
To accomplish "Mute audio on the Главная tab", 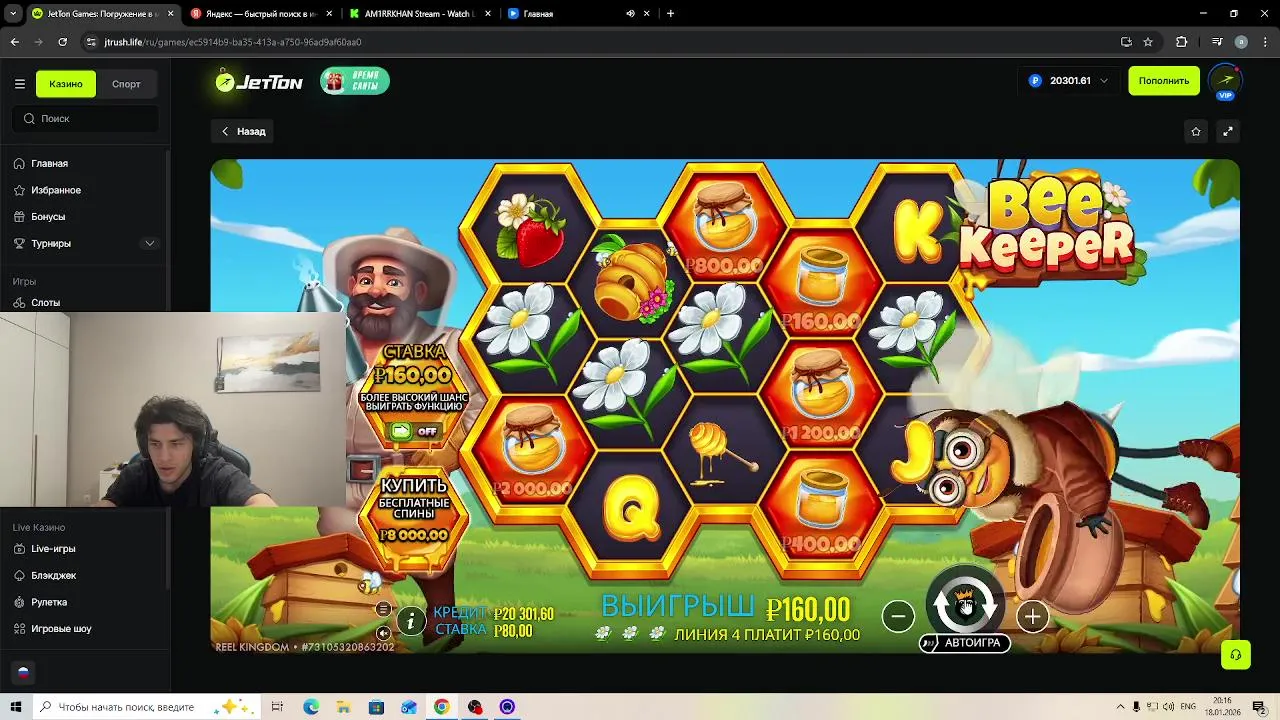I will pos(630,14).
